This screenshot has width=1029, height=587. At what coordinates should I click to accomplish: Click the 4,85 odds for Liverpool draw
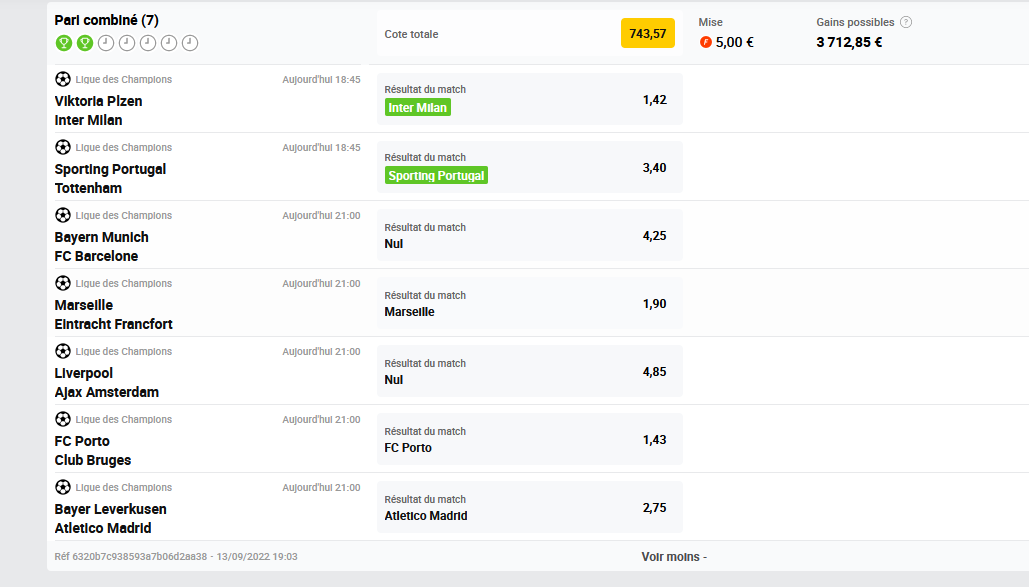click(x=654, y=372)
